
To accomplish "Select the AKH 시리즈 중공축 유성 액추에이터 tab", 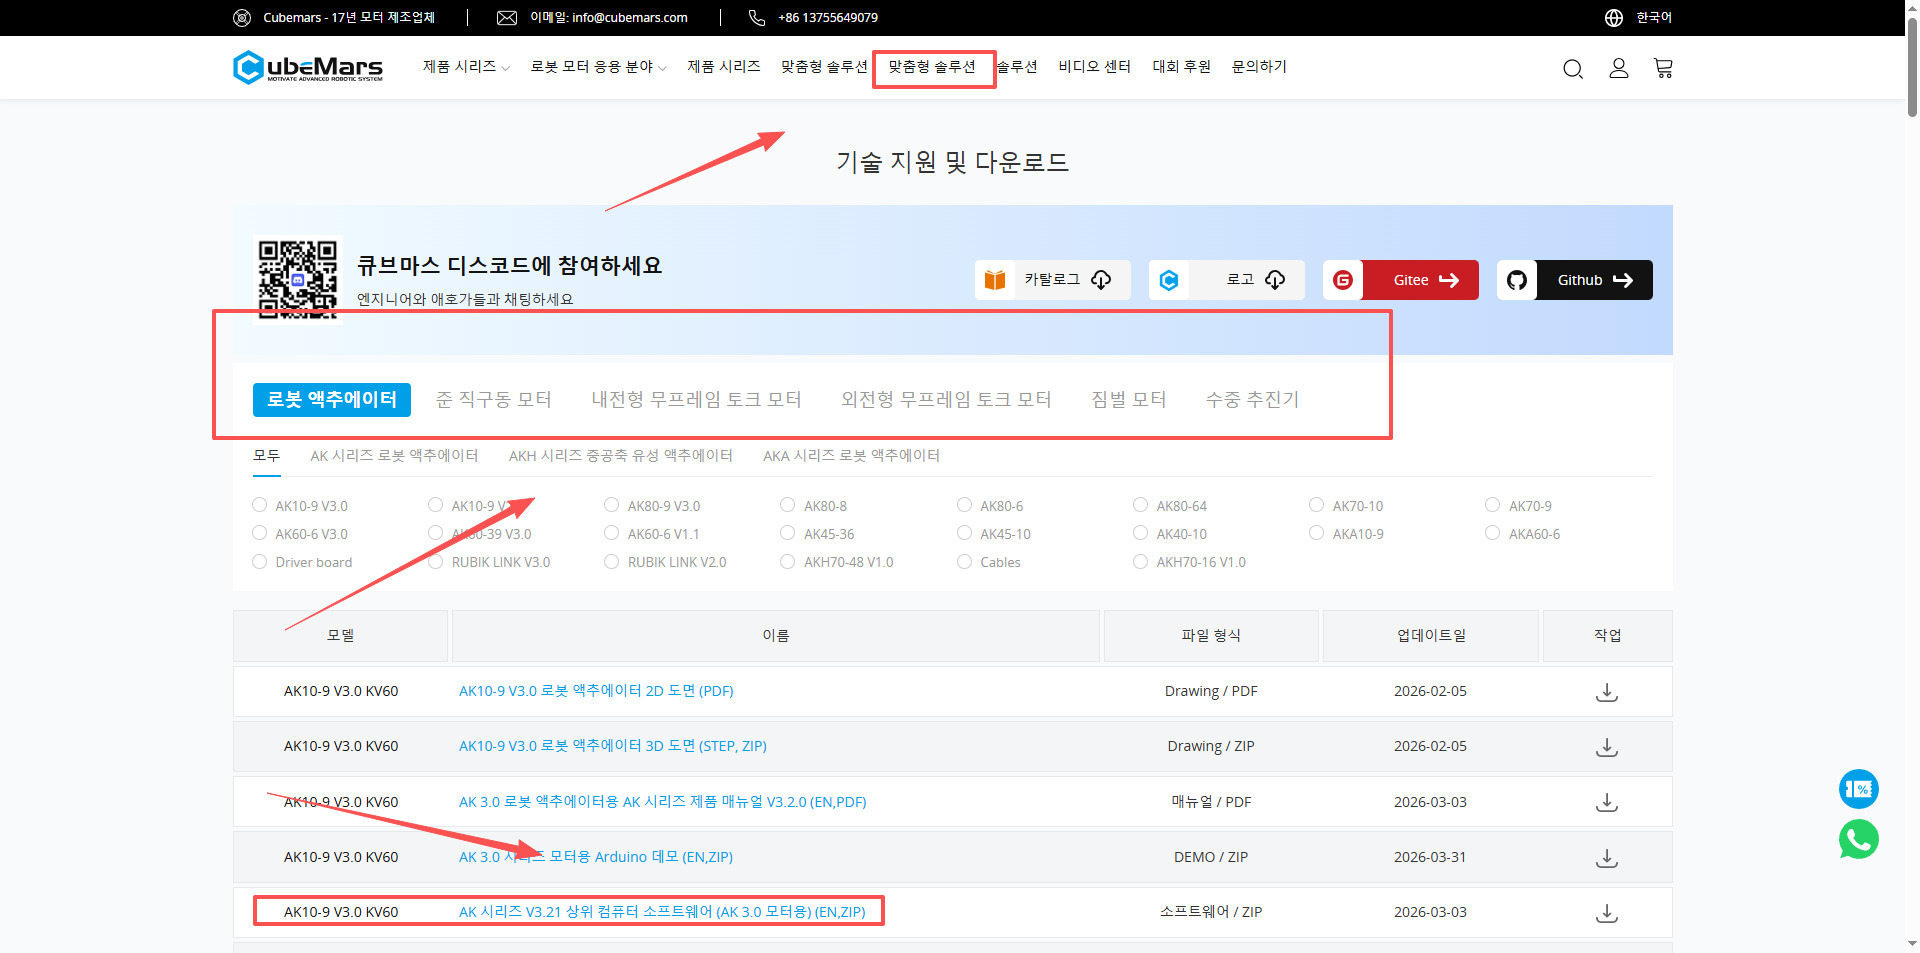I will (620, 456).
